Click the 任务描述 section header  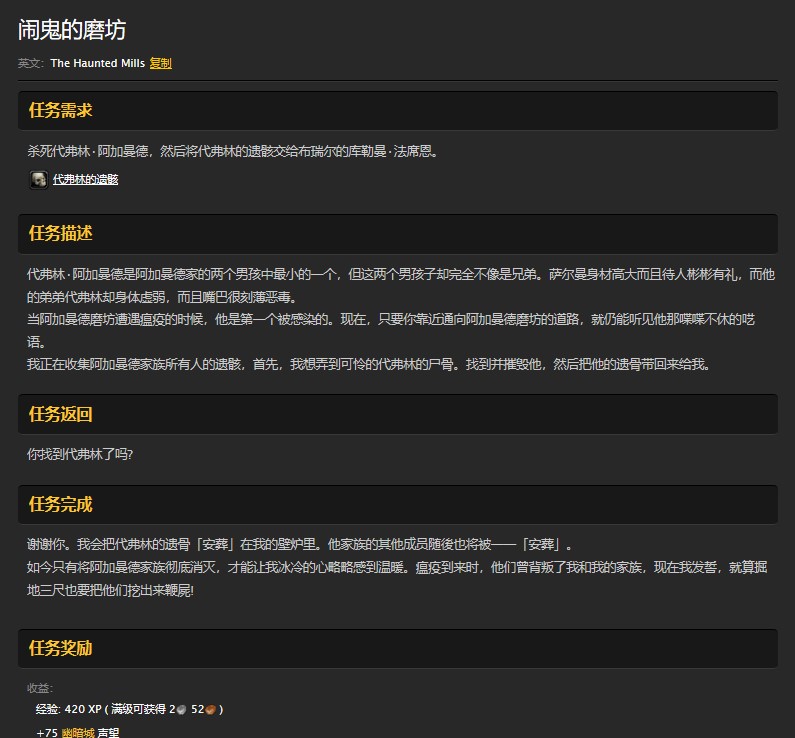[61, 233]
